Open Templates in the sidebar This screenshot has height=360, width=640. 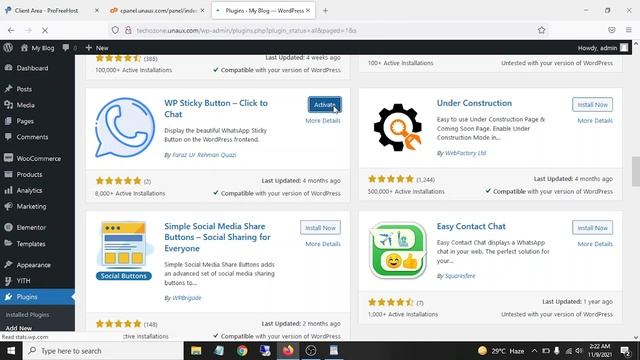[31, 244]
